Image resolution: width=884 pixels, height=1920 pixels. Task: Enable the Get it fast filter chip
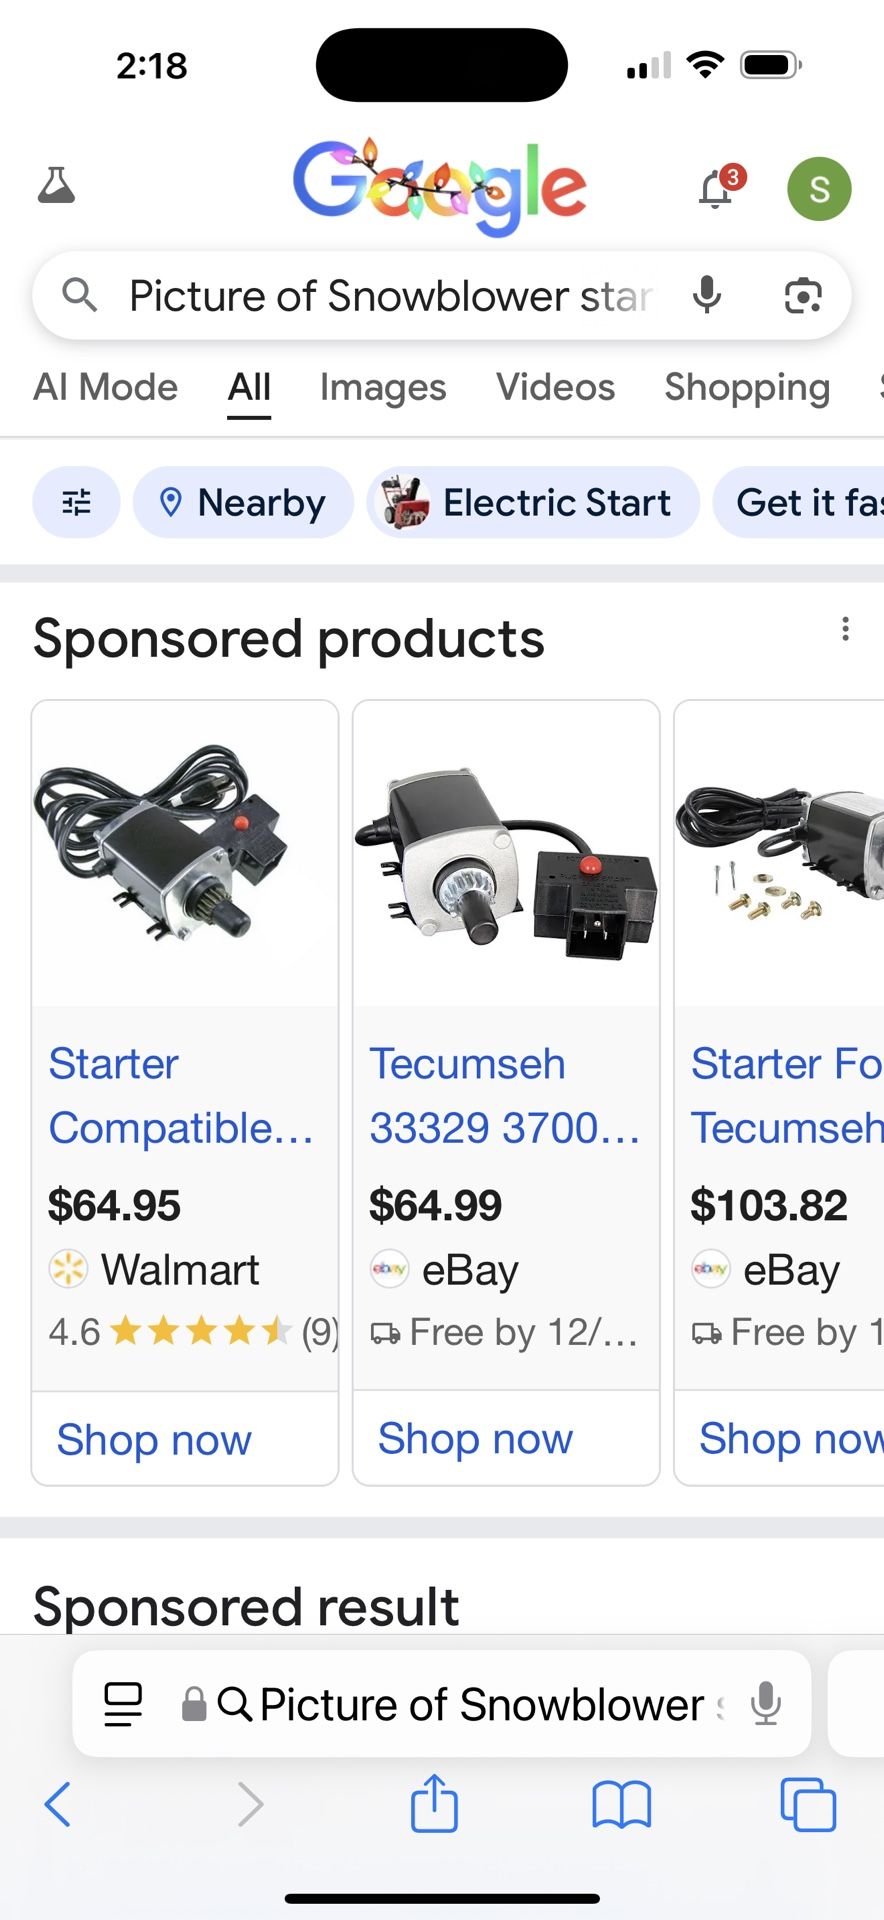[x=805, y=502]
